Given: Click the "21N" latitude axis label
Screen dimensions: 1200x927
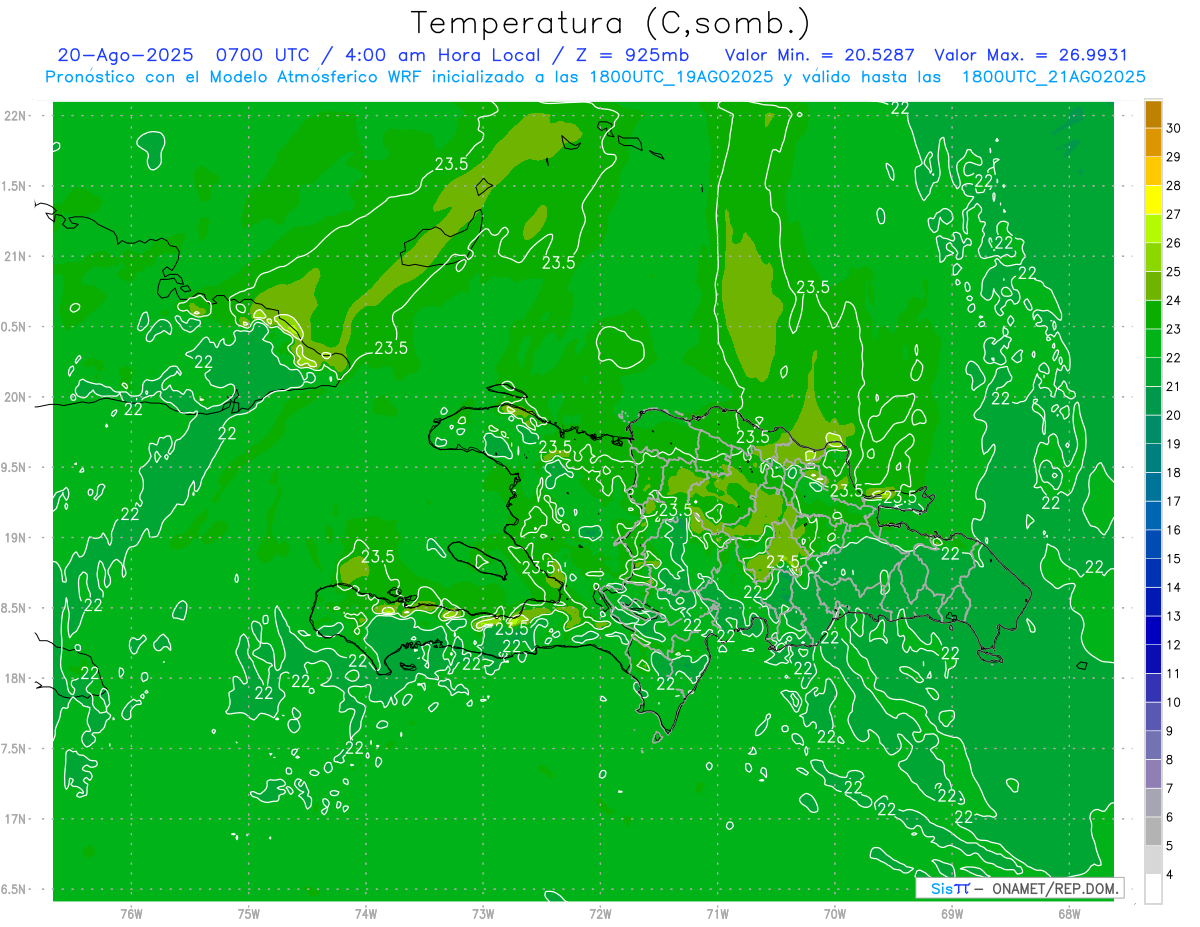Looking at the screenshot, I should pyautogui.click(x=15, y=257).
